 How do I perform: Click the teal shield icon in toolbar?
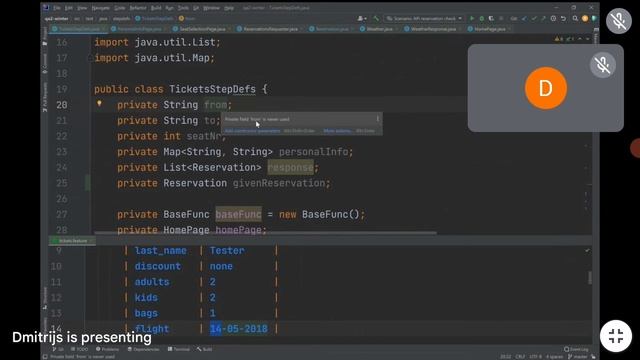[594, 18]
